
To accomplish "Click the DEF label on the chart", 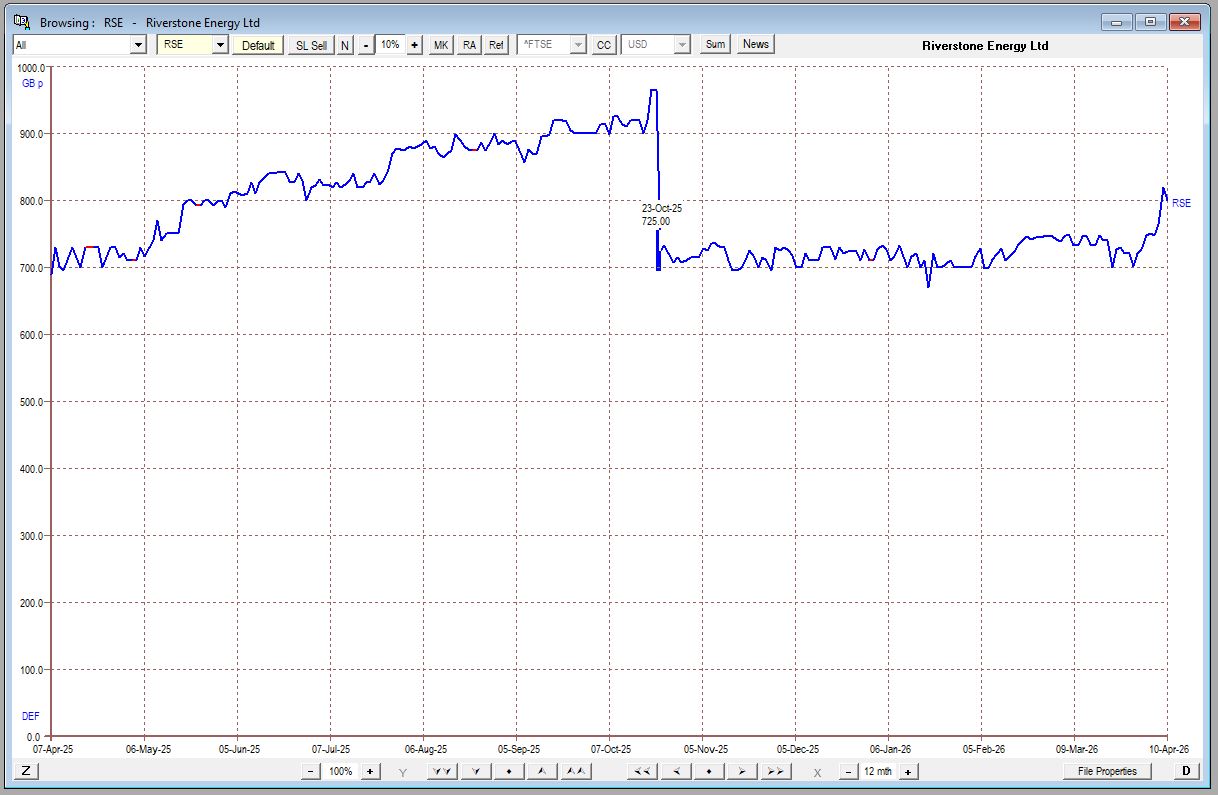I will (x=31, y=716).
